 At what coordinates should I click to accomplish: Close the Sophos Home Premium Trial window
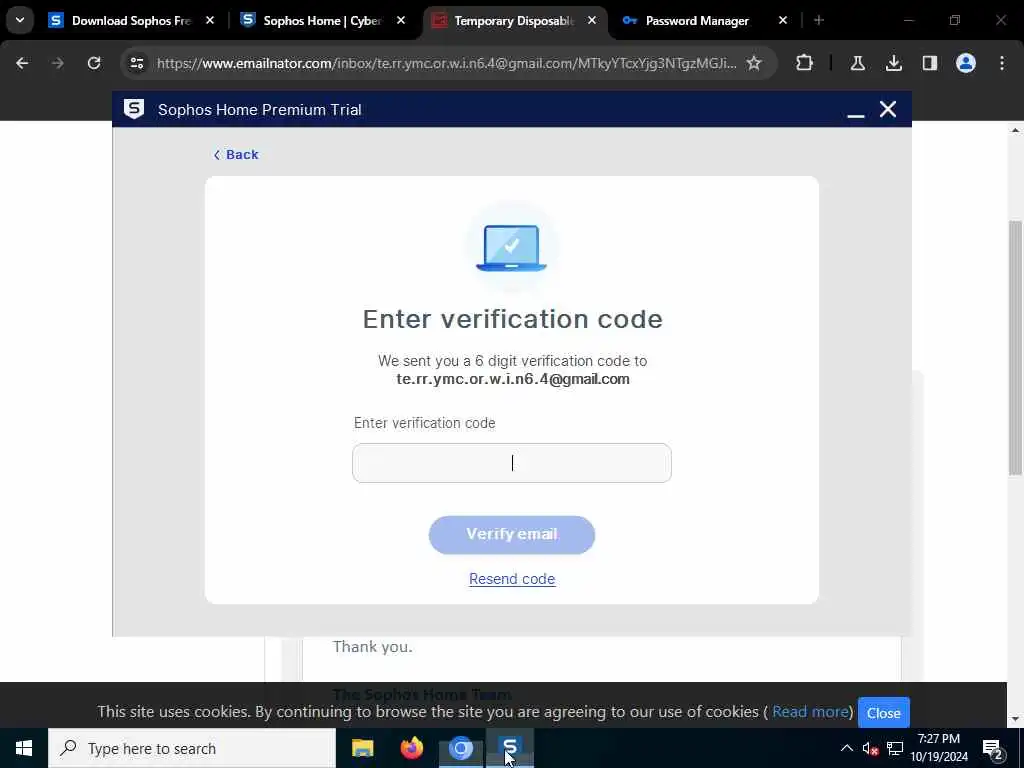888,109
